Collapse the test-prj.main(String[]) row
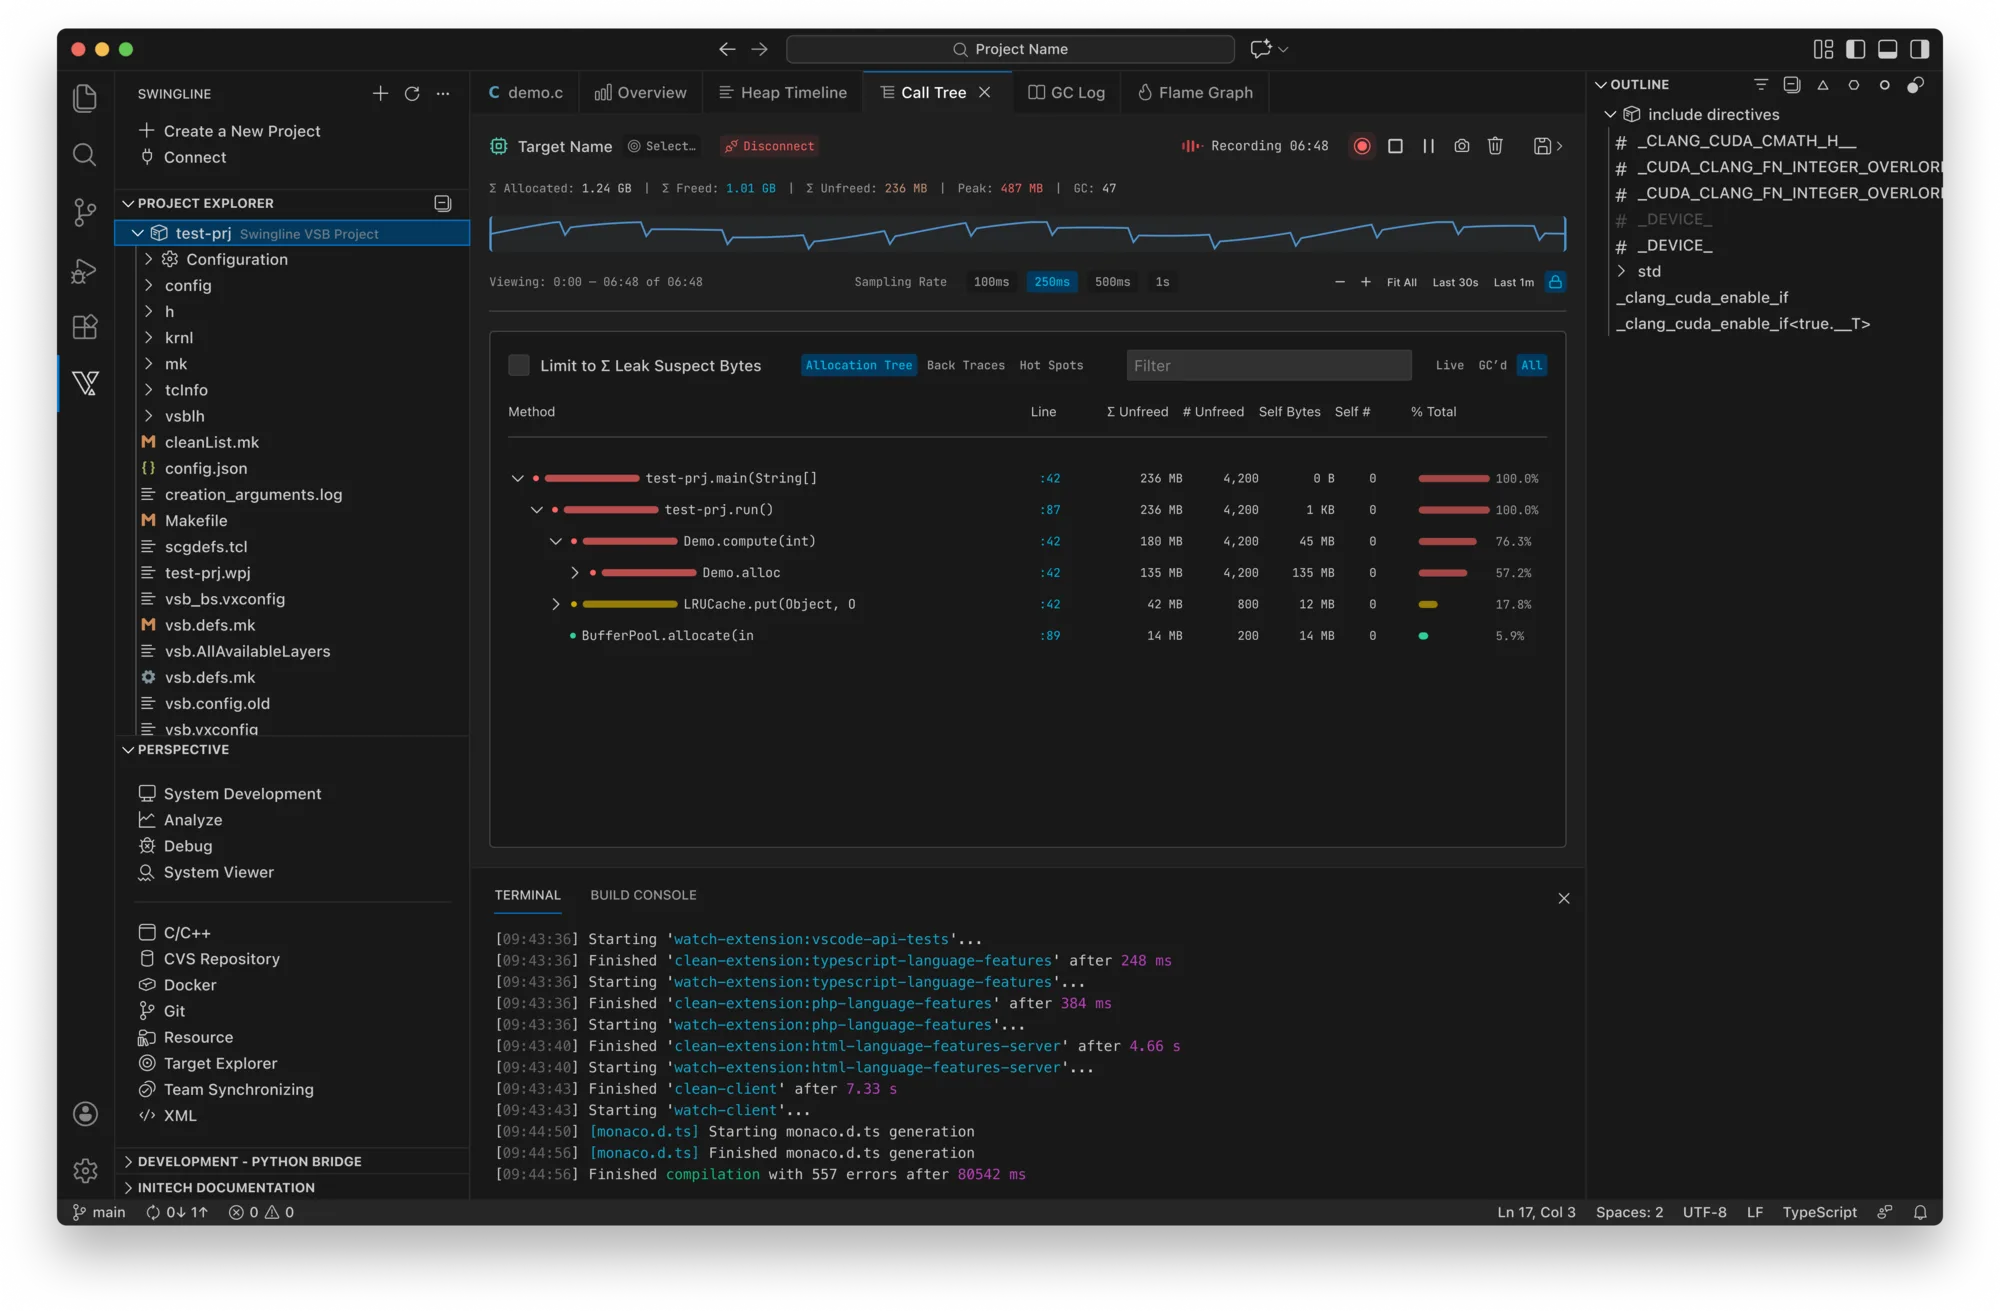Viewport: 2000px width, 1311px height. (x=517, y=478)
